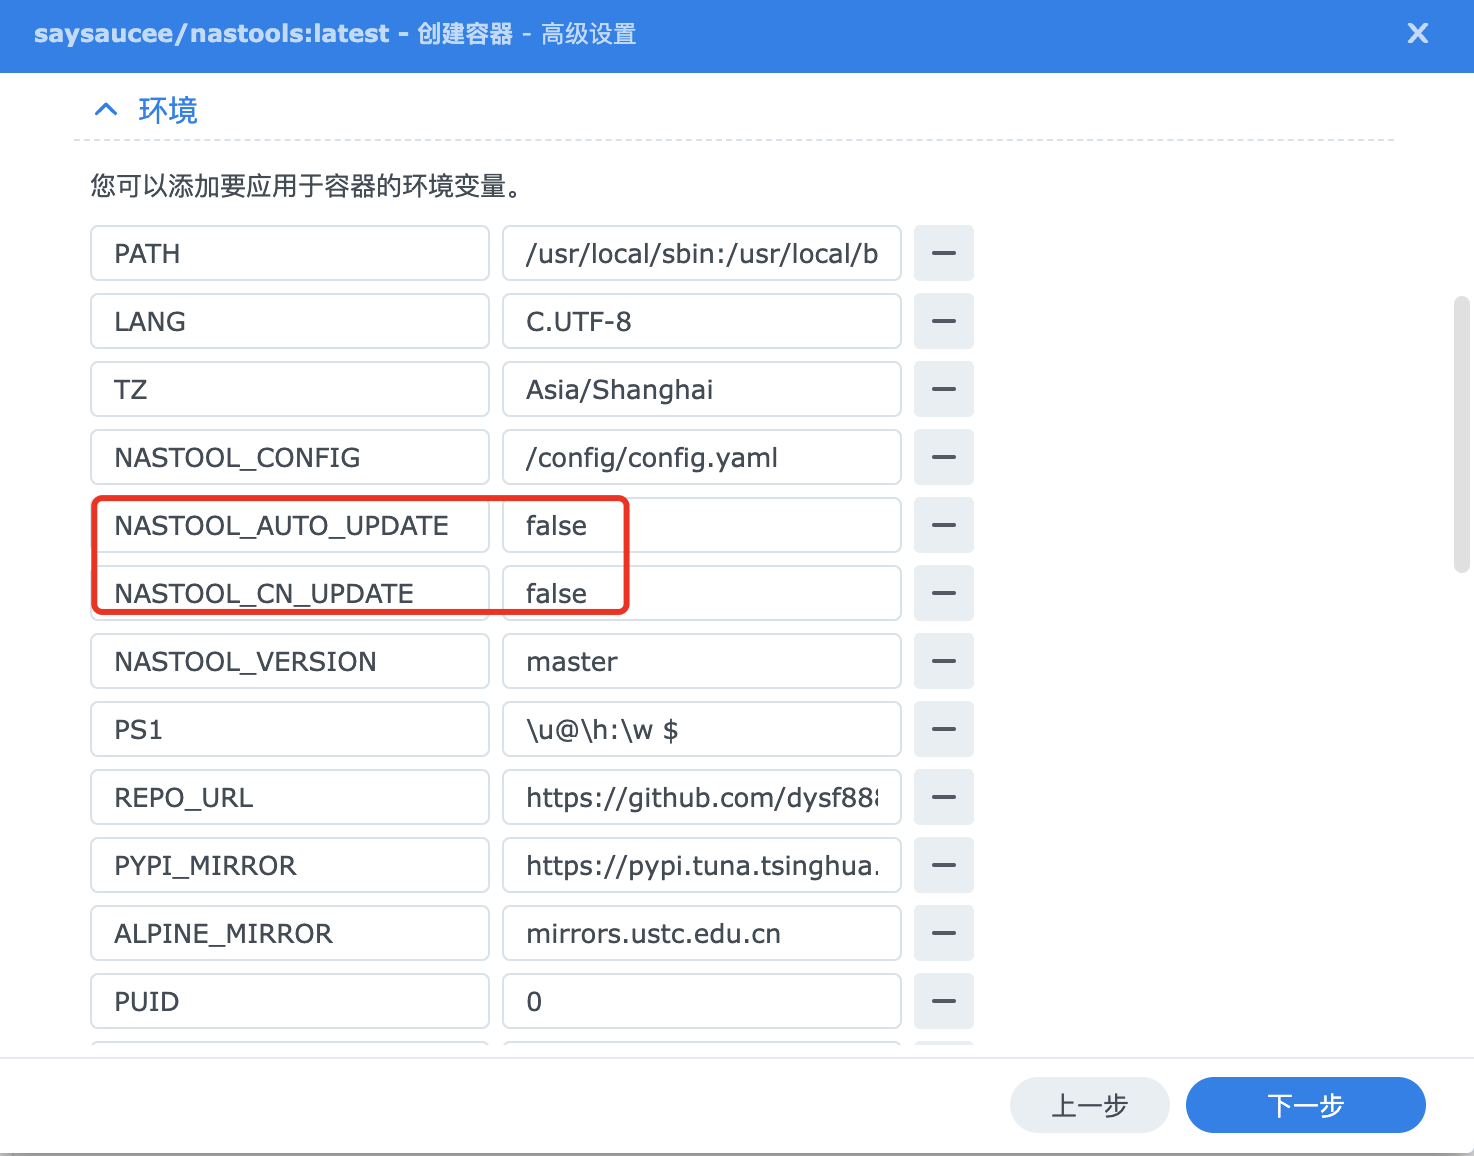Click the PATH variable name field
The height and width of the screenshot is (1156, 1474).
290,253
